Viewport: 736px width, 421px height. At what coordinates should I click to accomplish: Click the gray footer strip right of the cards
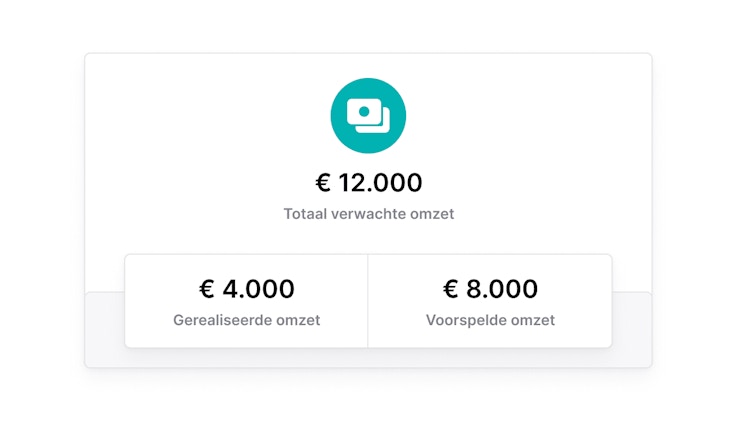[632, 329]
